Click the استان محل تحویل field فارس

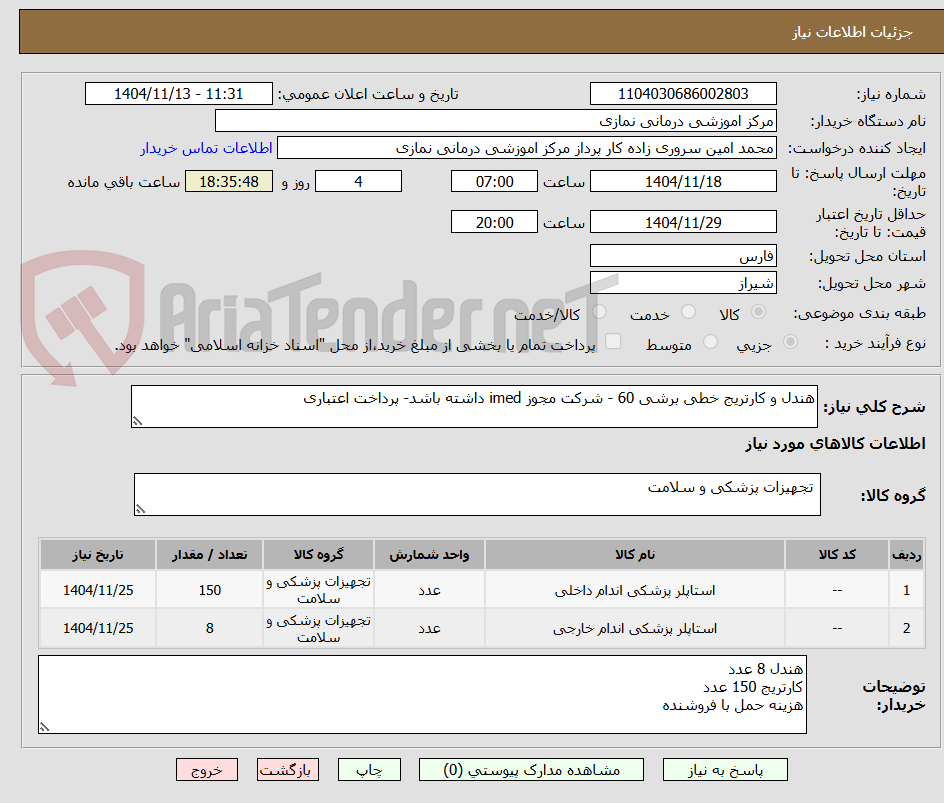tap(683, 256)
